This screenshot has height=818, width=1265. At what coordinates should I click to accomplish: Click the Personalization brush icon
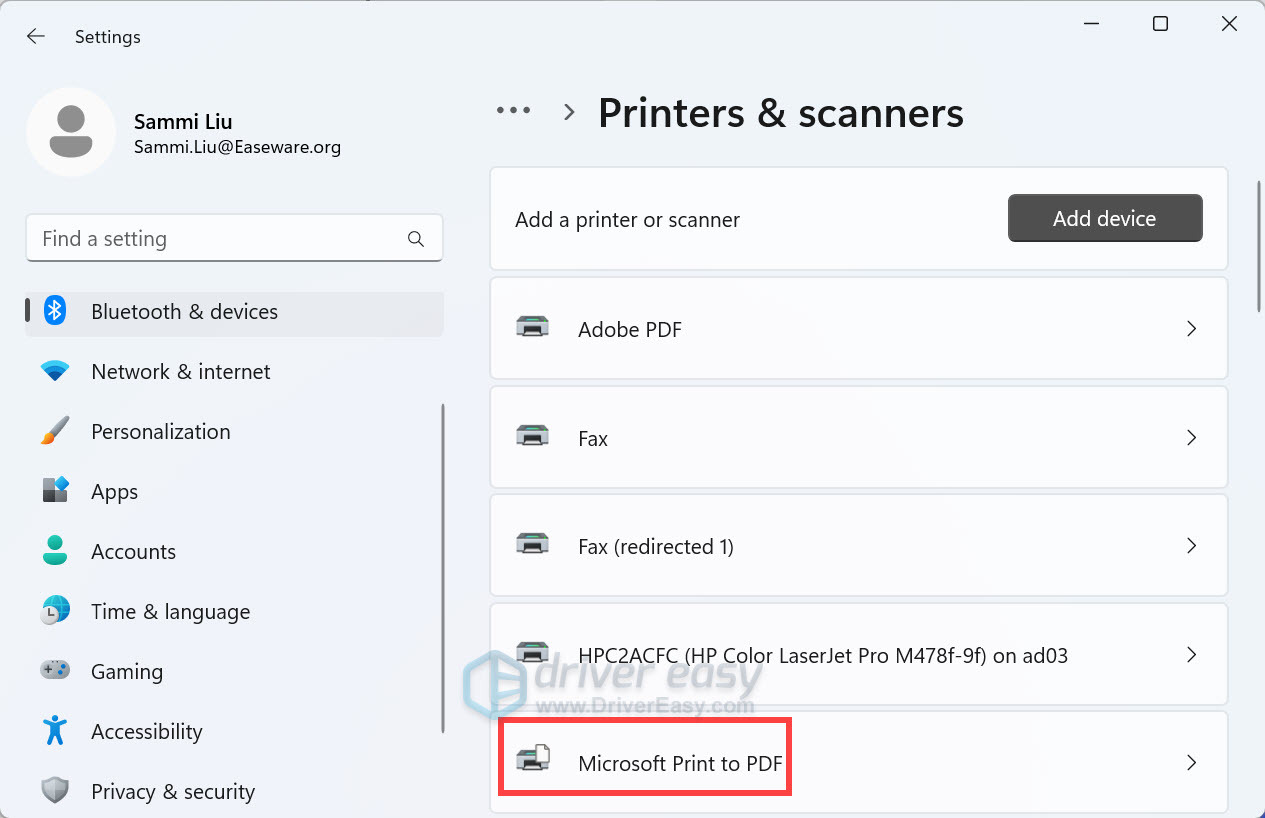tap(54, 431)
